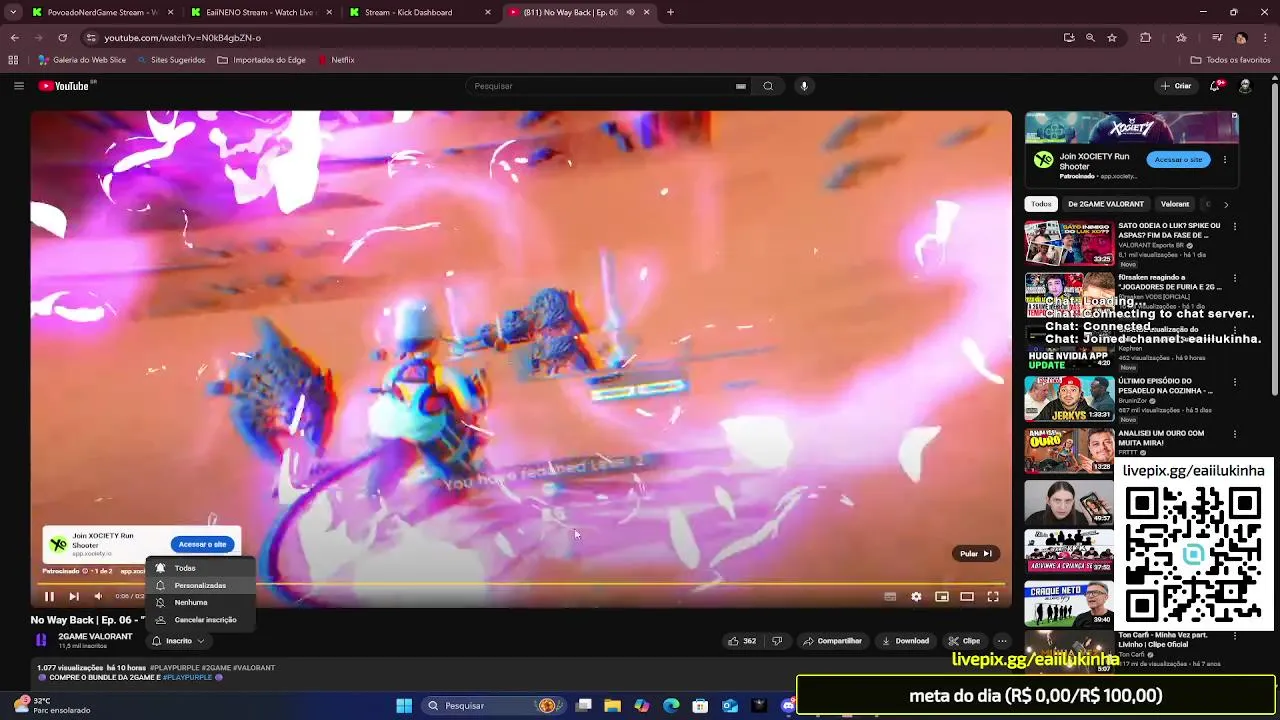Screen dimensions: 1280x720
Task: Click Acessar o site in sidebar ad
Action: [x=1178, y=160]
